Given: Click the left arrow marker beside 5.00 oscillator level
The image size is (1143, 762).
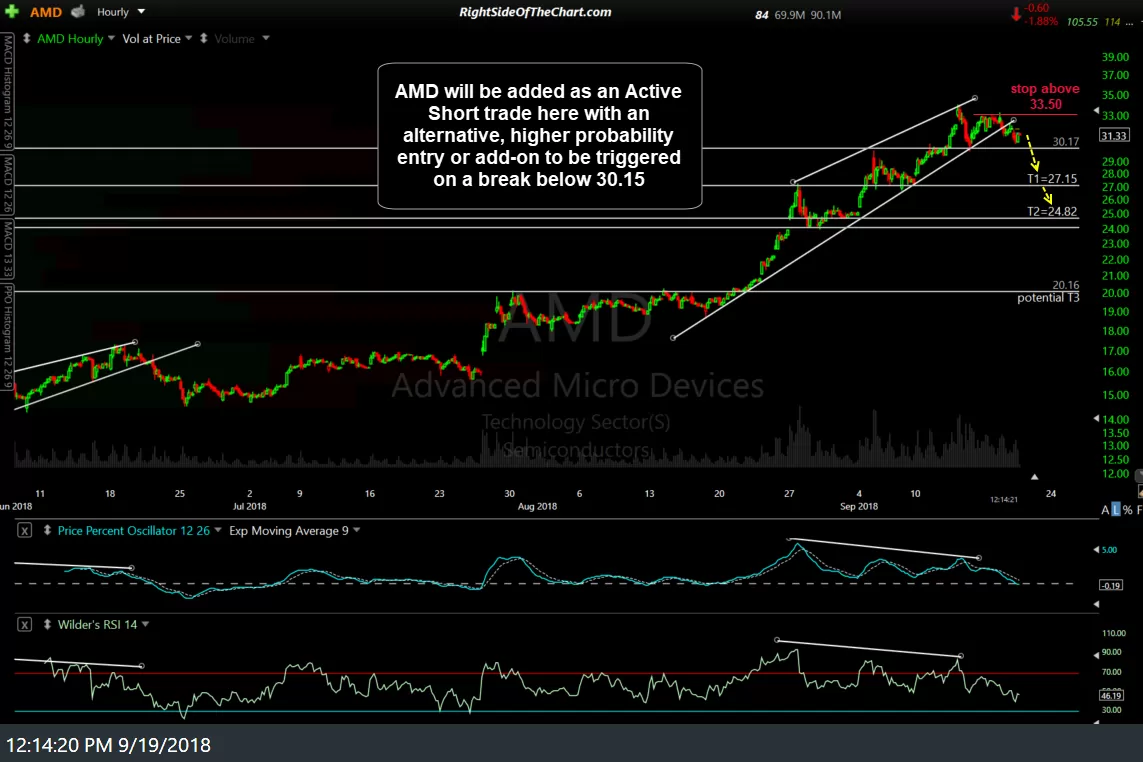Looking at the screenshot, I should click(x=1096, y=550).
